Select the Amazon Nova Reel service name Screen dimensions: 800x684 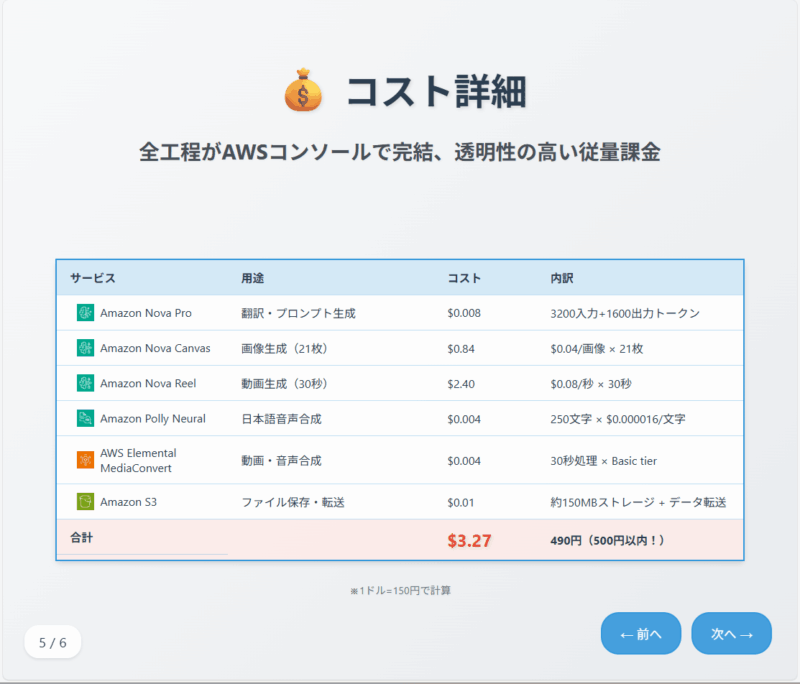tap(148, 383)
